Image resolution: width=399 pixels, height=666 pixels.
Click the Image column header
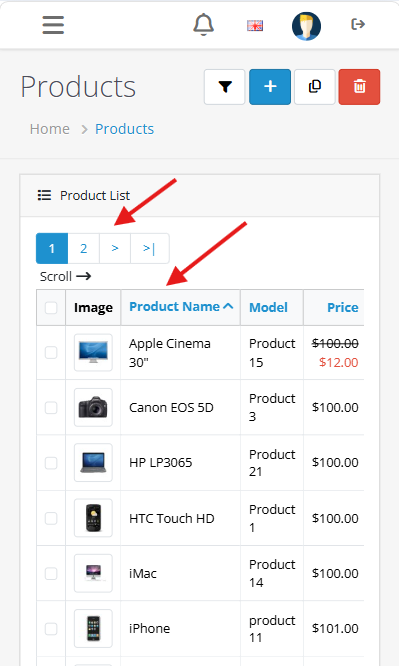tap(93, 308)
